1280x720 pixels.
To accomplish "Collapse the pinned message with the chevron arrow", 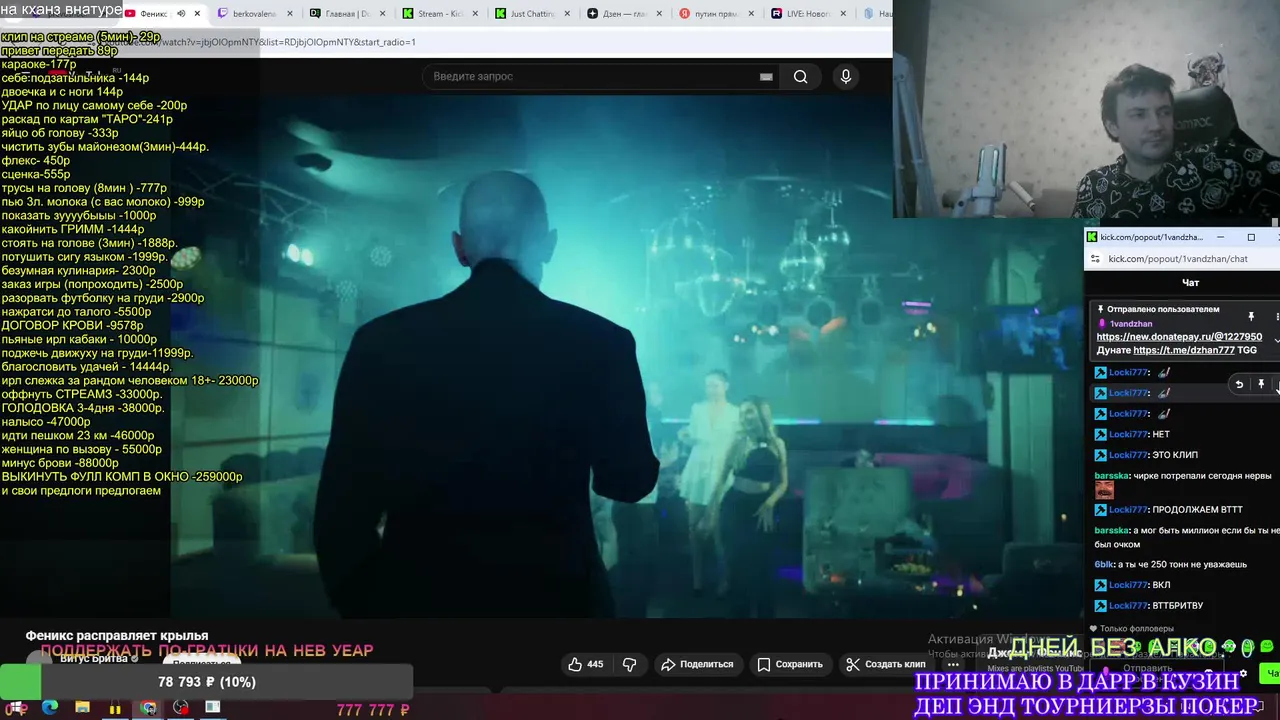I will pyautogui.click(x=1276, y=340).
